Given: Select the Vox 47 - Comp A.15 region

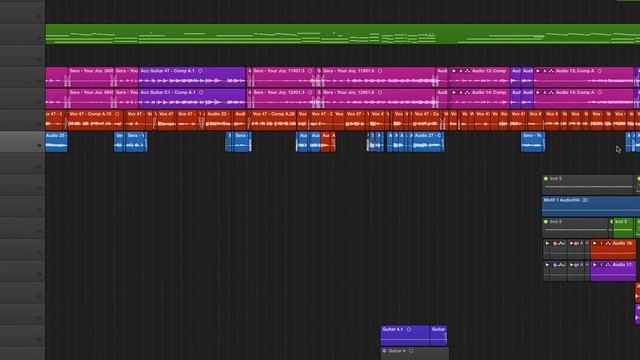Looking at the screenshot, I should coord(96,120).
